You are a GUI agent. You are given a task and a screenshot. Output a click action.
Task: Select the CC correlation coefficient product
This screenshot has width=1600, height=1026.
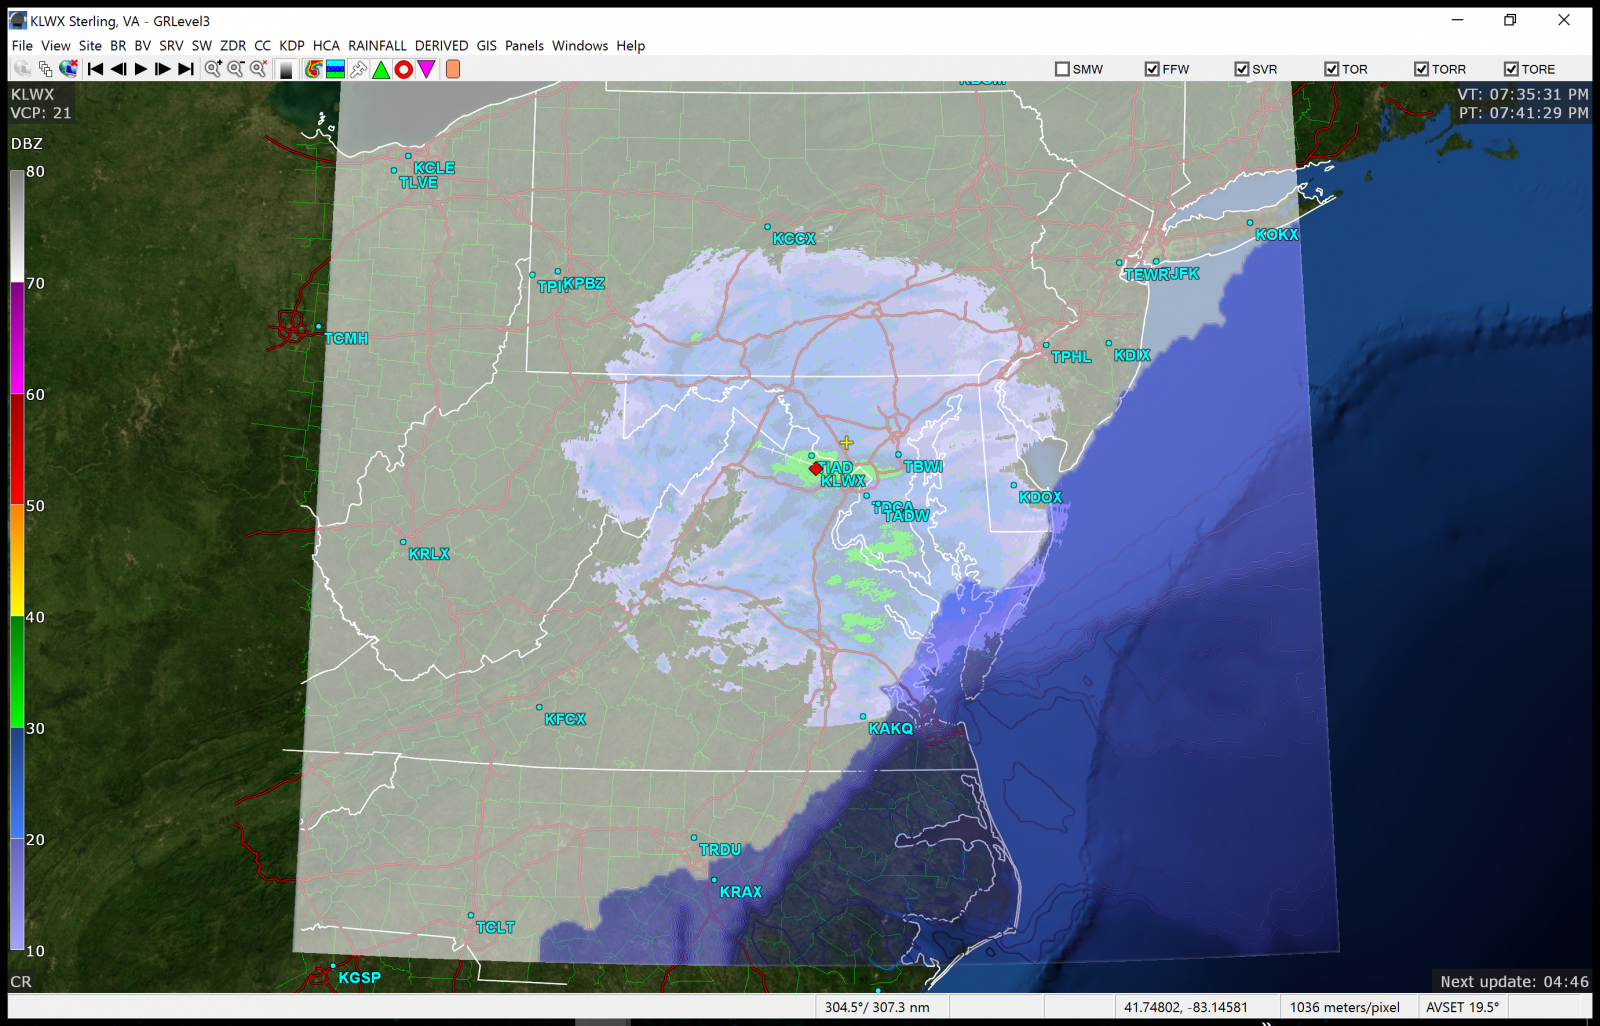pyautogui.click(x=262, y=46)
